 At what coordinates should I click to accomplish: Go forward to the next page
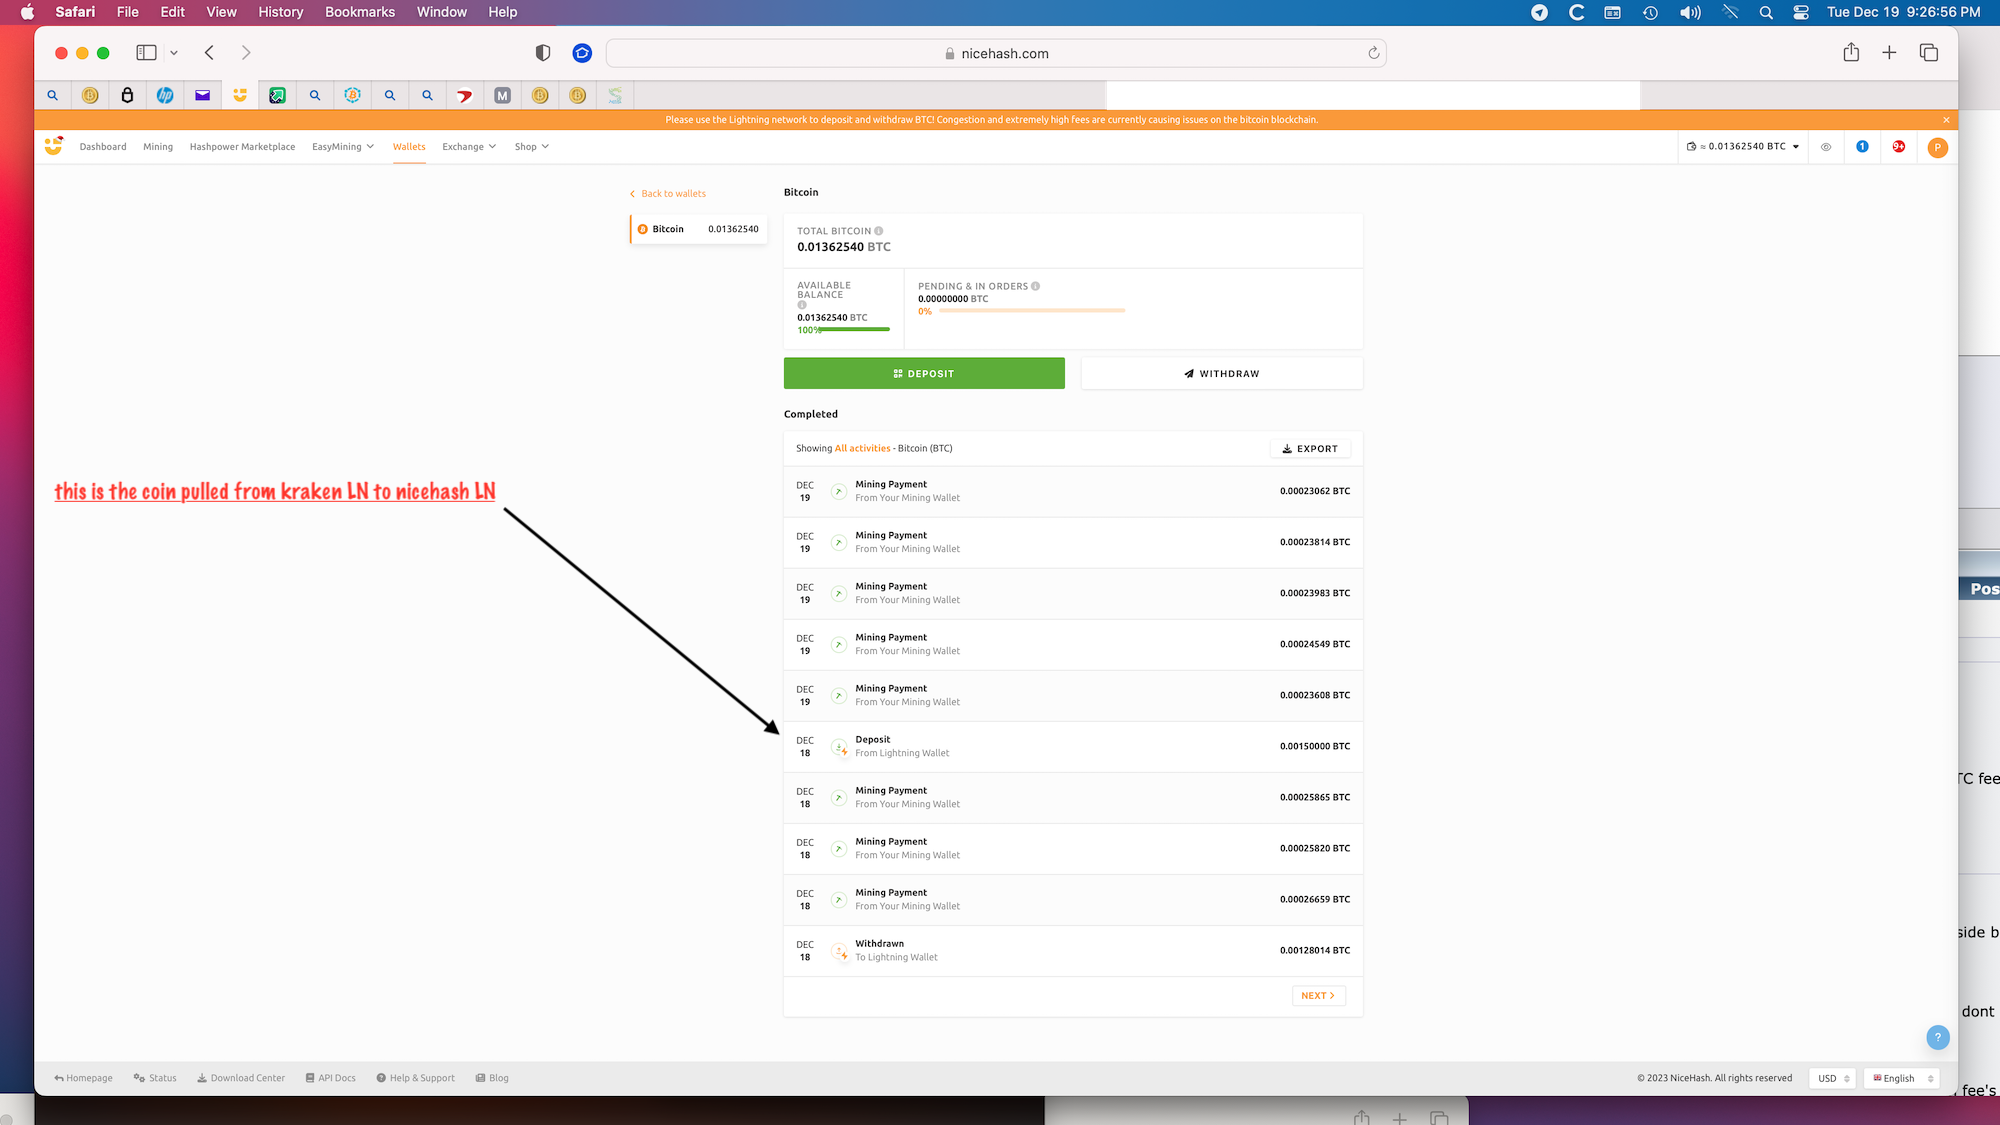tap(246, 53)
